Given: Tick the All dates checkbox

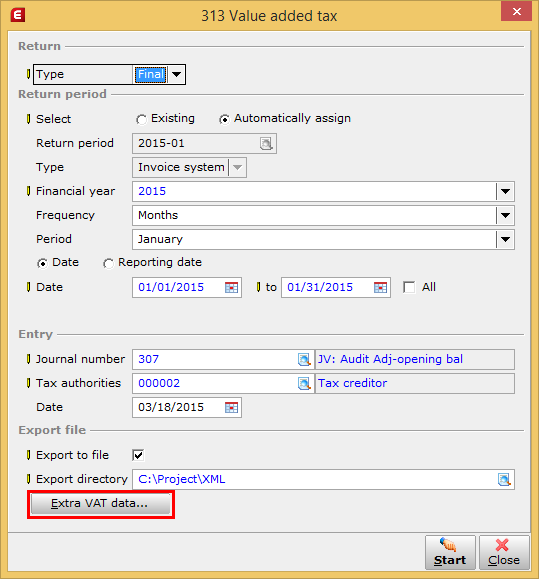Looking at the screenshot, I should [x=409, y=287].
